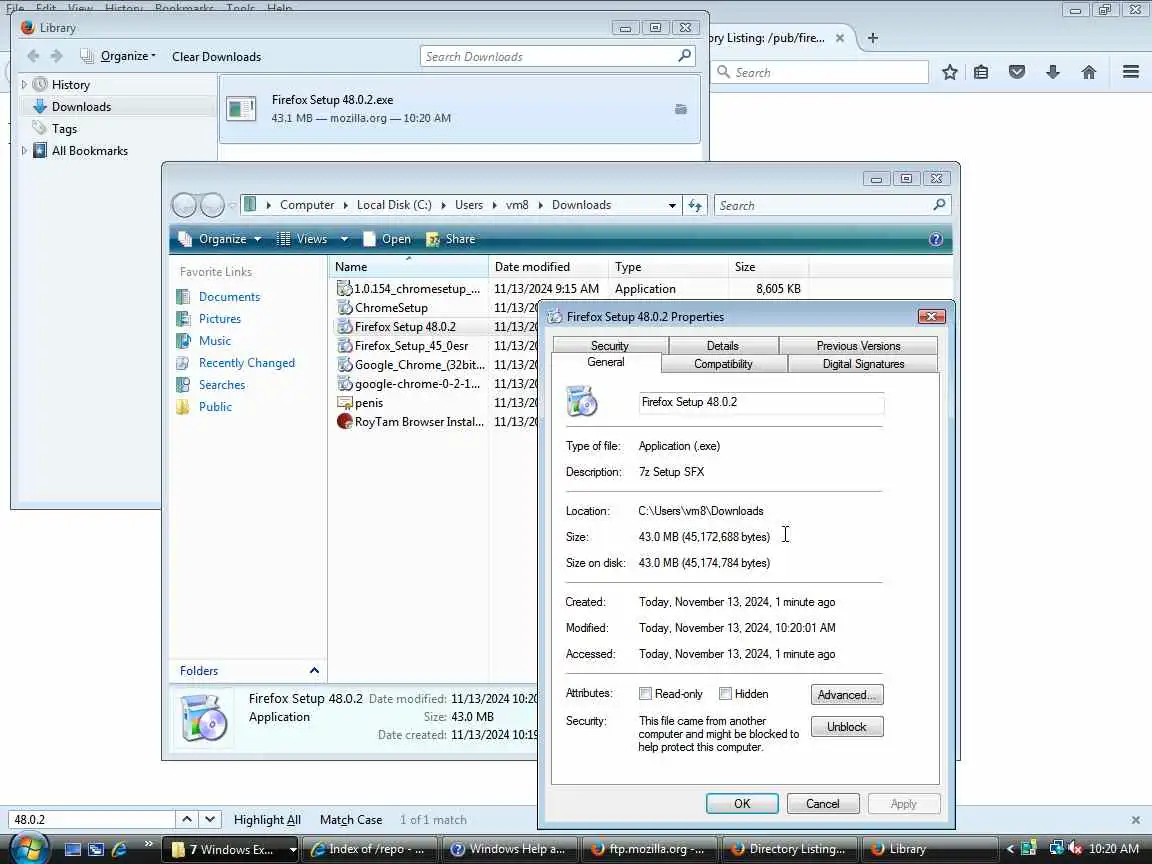
Task: Click Open in Explorer toolbar
Action: point(387,239)
